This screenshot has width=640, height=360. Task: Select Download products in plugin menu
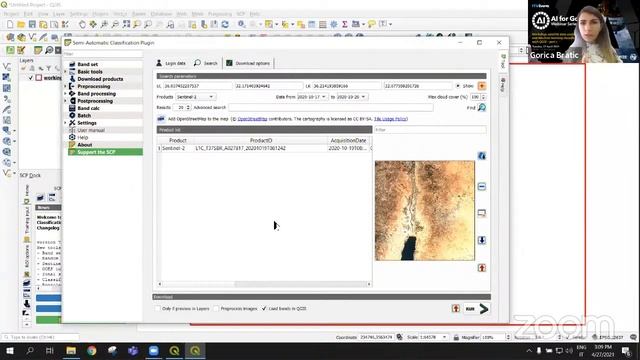tap(100, 79)
